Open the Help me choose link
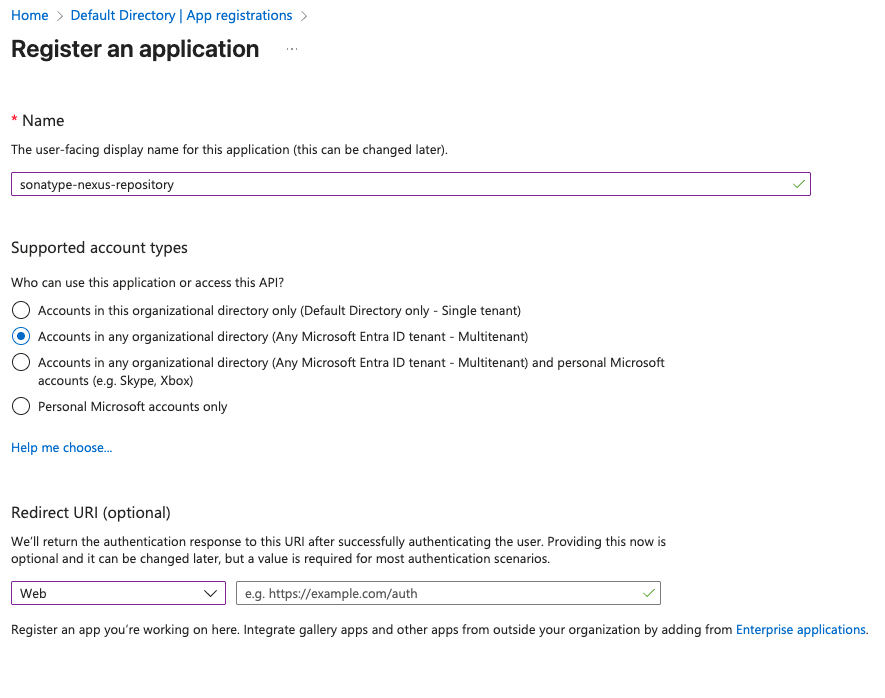The image size is (885, 698). point(62,447)
